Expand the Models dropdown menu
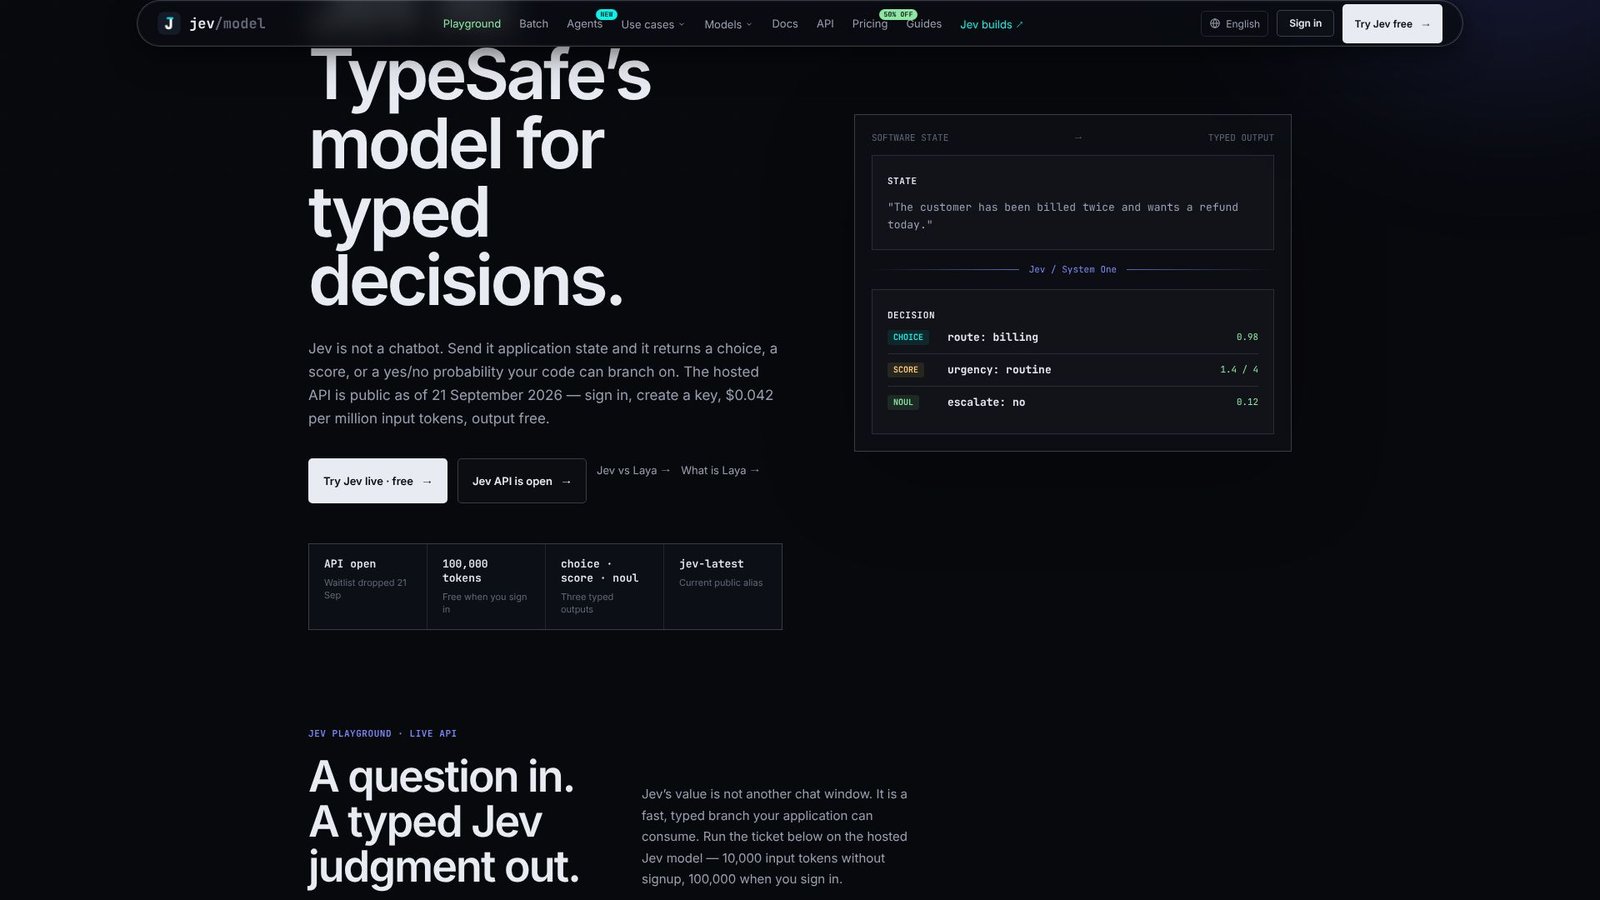The width and height of the screenshot is (1600, 900). pyautogui.click(x=728, y=24)
